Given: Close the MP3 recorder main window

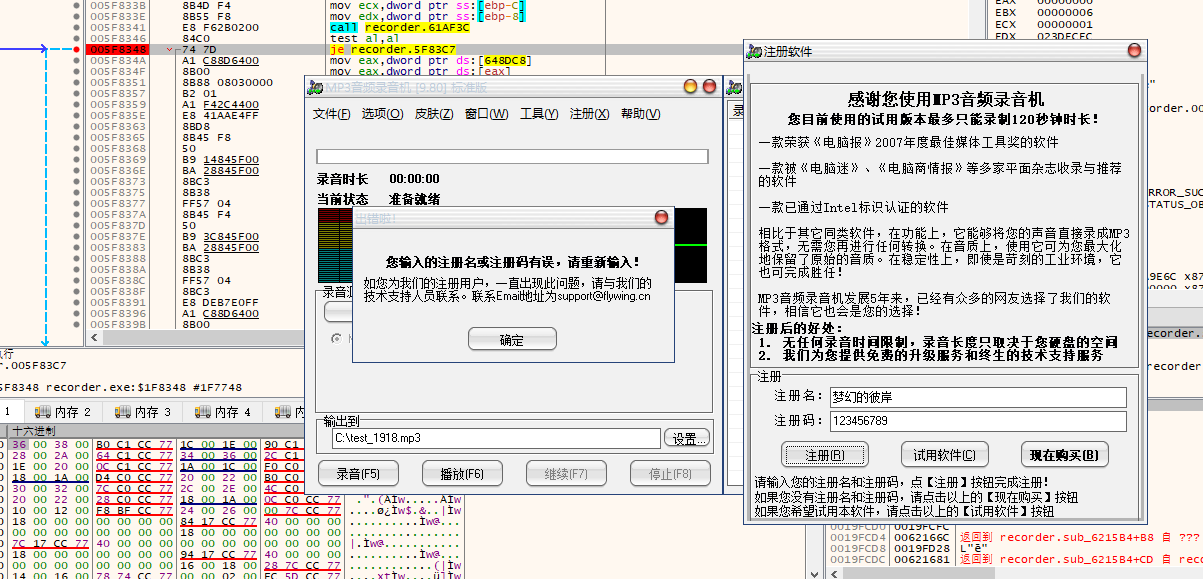Looking at the screenshot, I should tap(709, 87).
